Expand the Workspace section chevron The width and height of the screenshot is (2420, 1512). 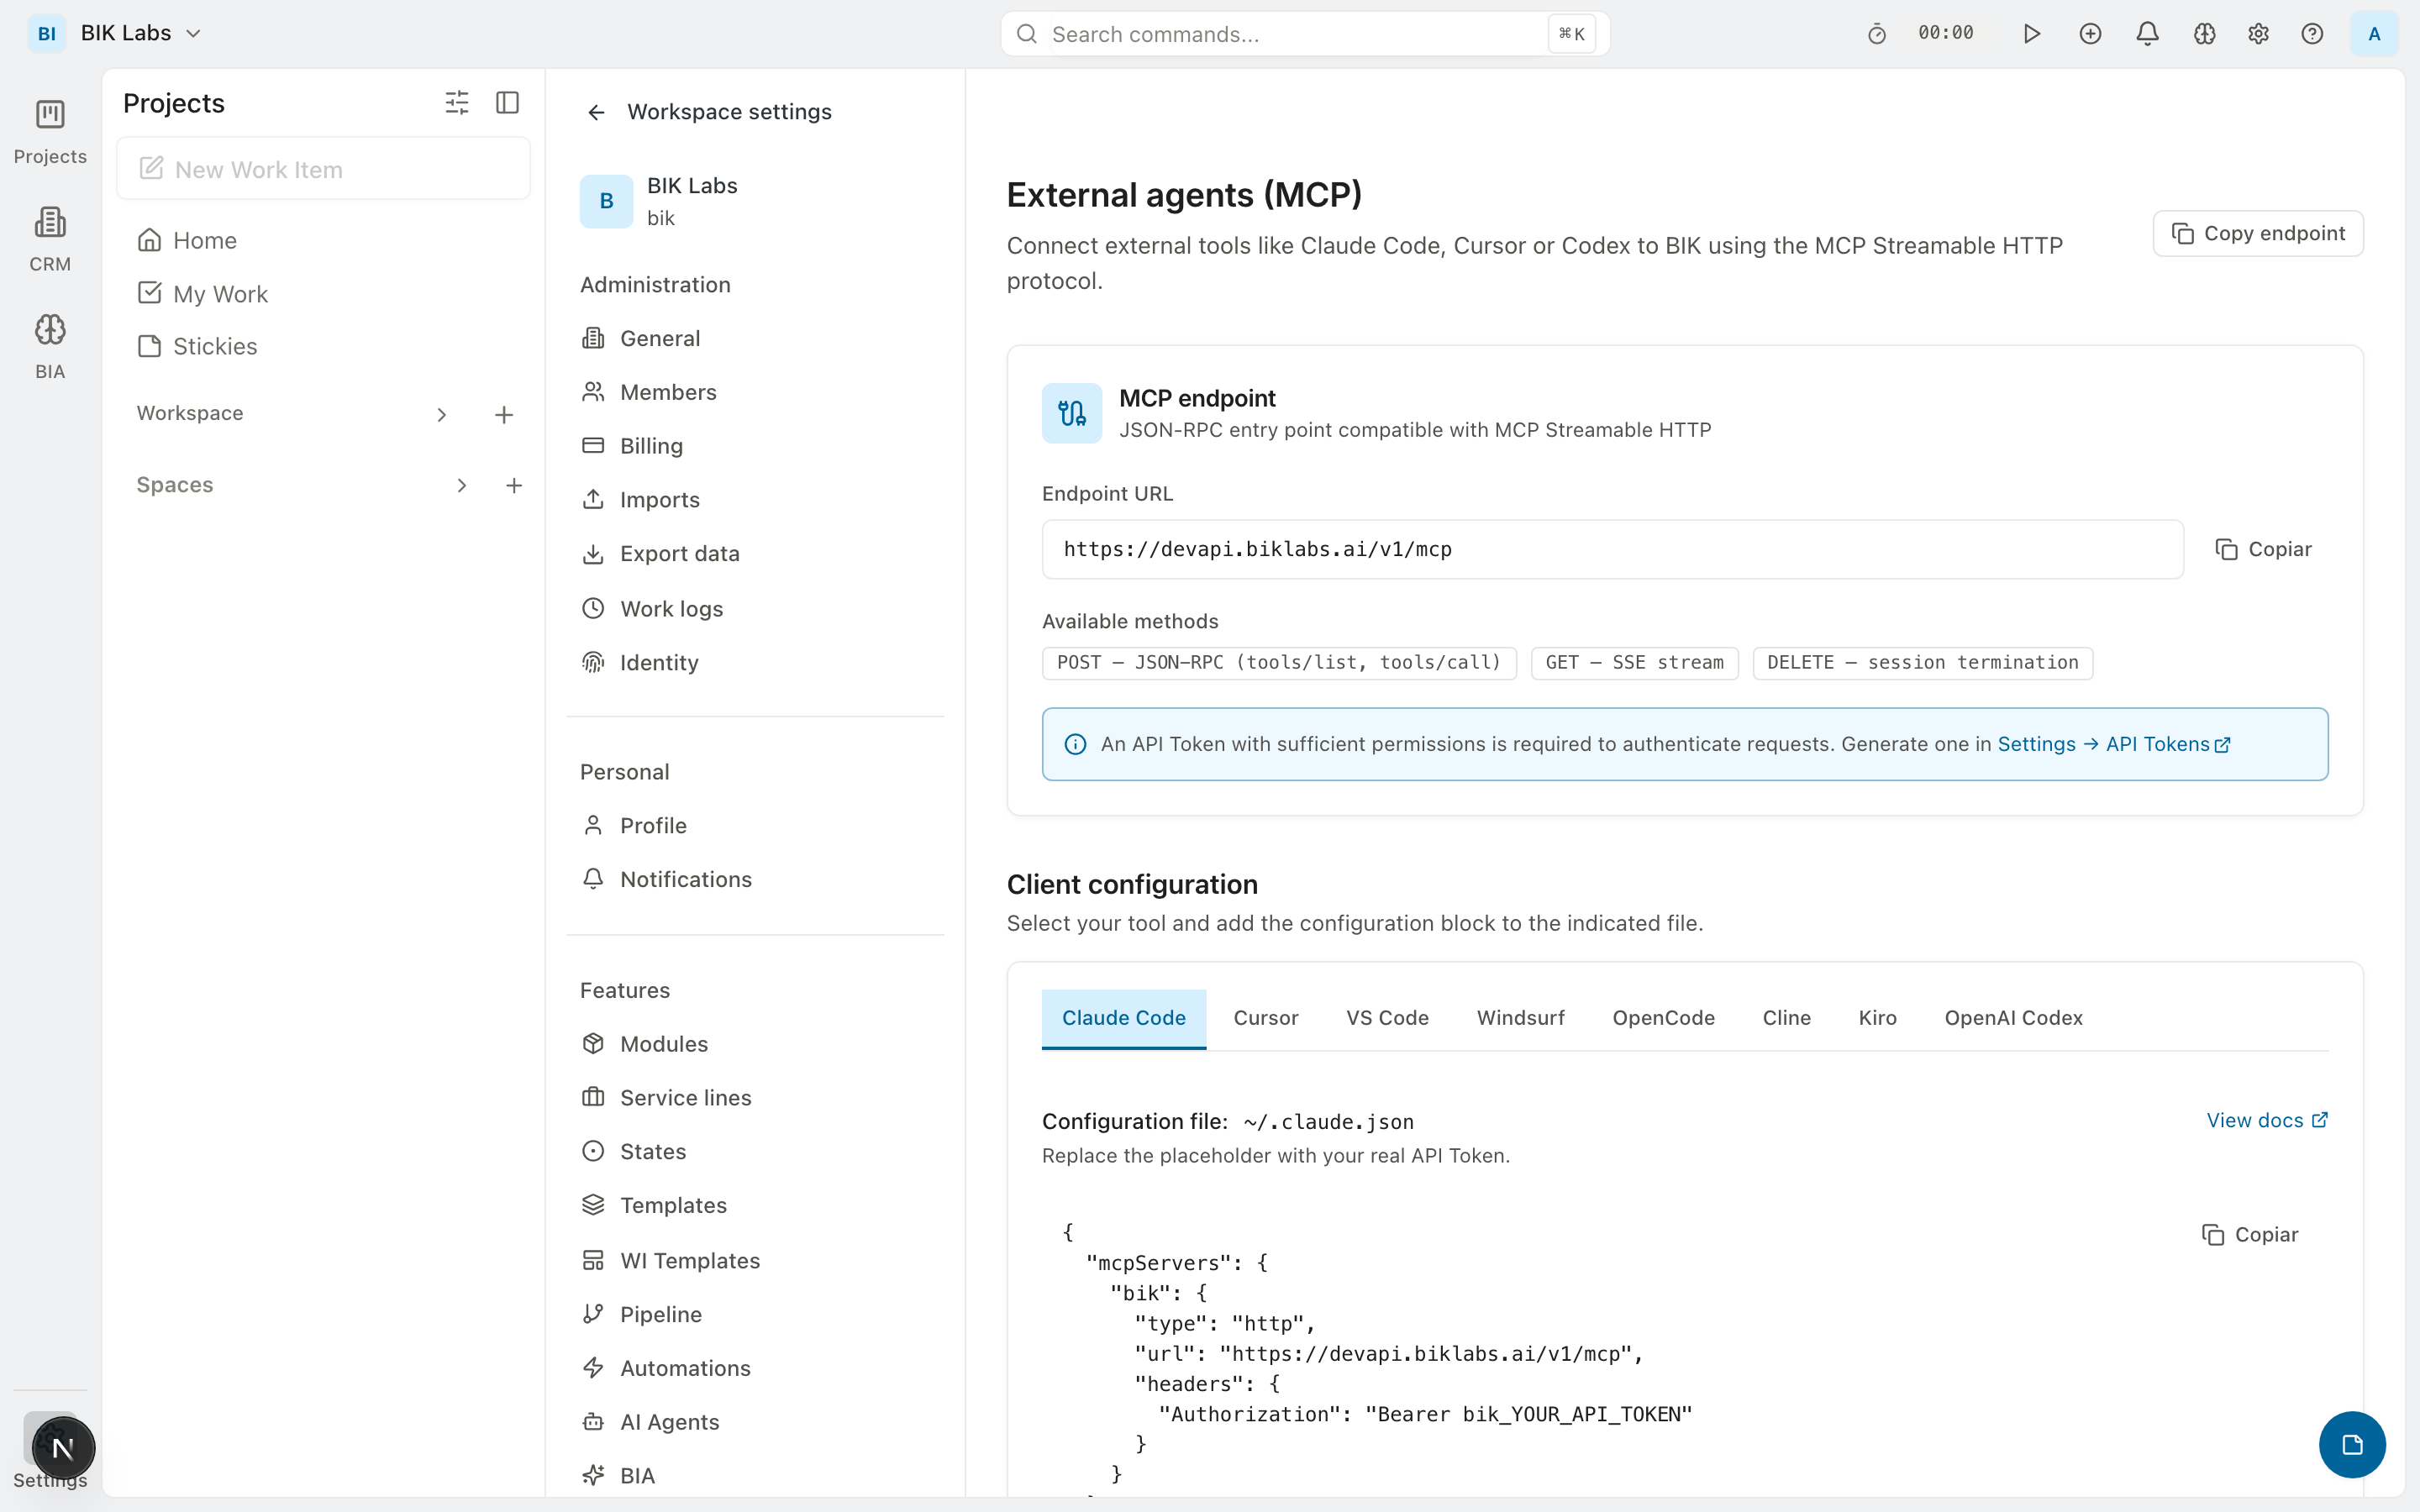tap(442, 414)
